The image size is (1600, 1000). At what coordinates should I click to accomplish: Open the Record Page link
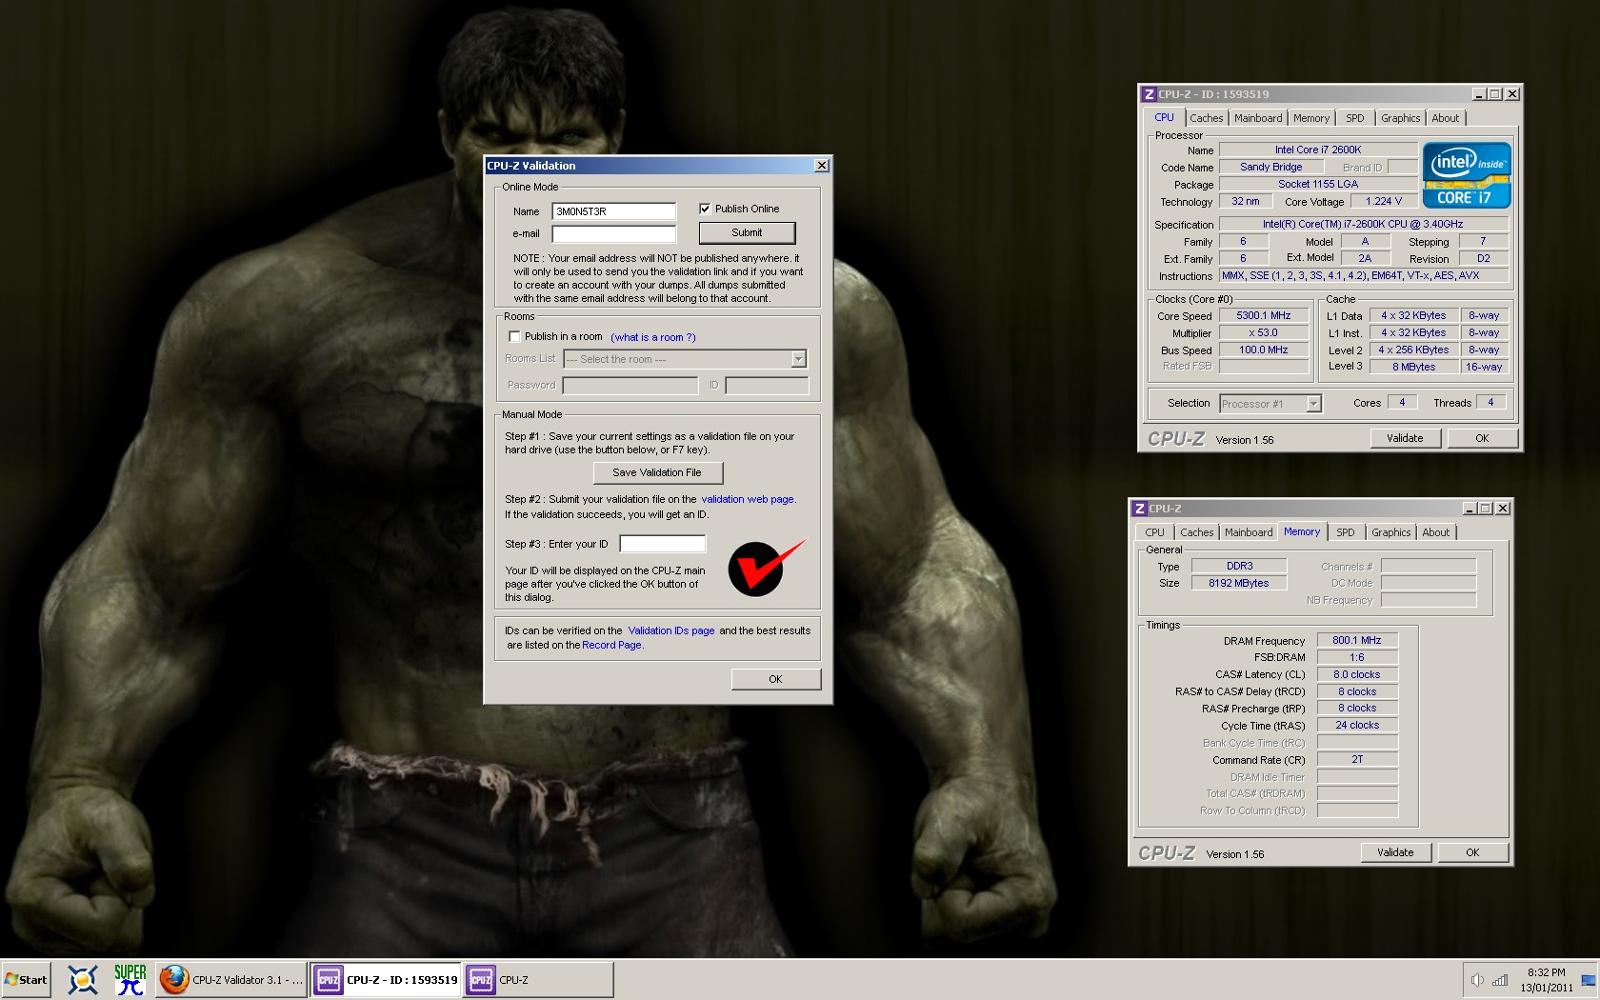pyautogui.click(x=612, y=645)
